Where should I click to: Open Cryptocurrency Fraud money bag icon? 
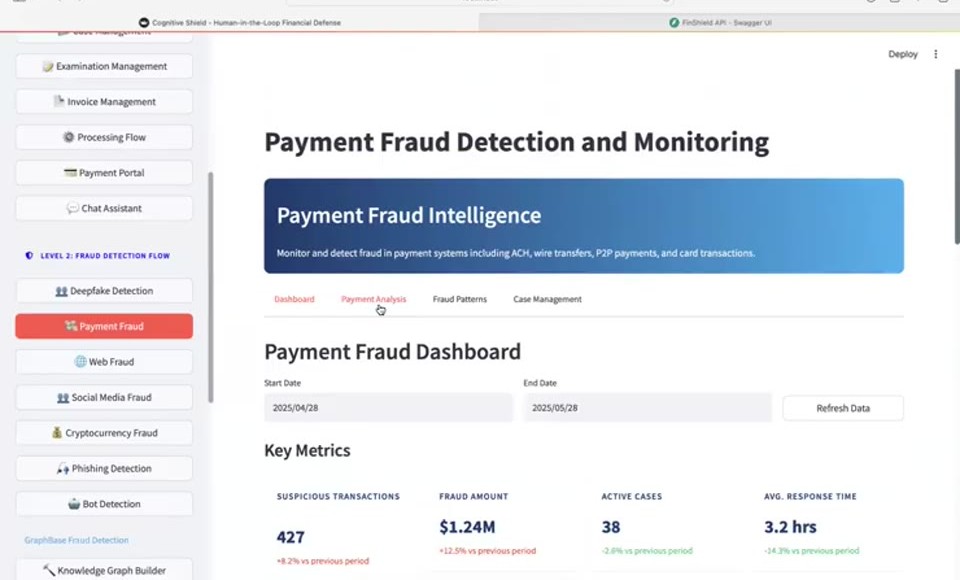coord(57,432)
